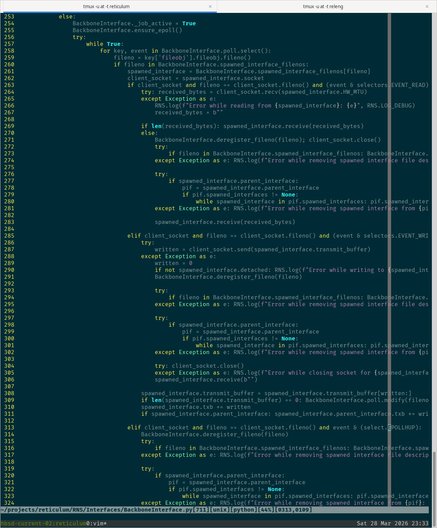Click line number 324
Viewport: 437px width, 528px height.
click(9, 503)
